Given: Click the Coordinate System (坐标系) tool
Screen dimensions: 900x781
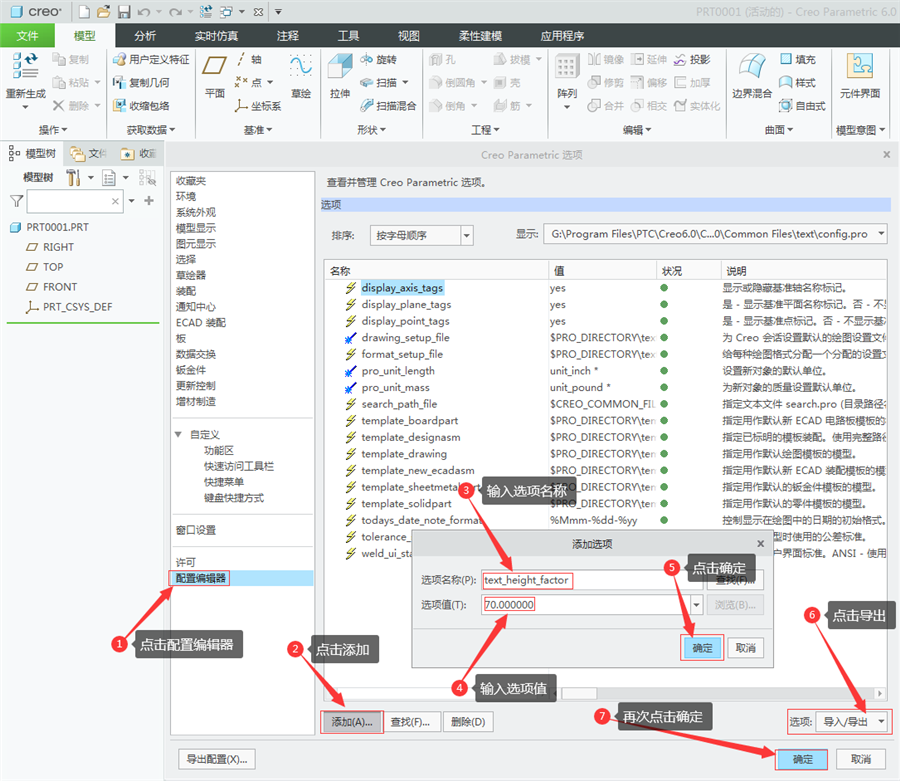Looking at the screenshot, I should pos(258,106).
